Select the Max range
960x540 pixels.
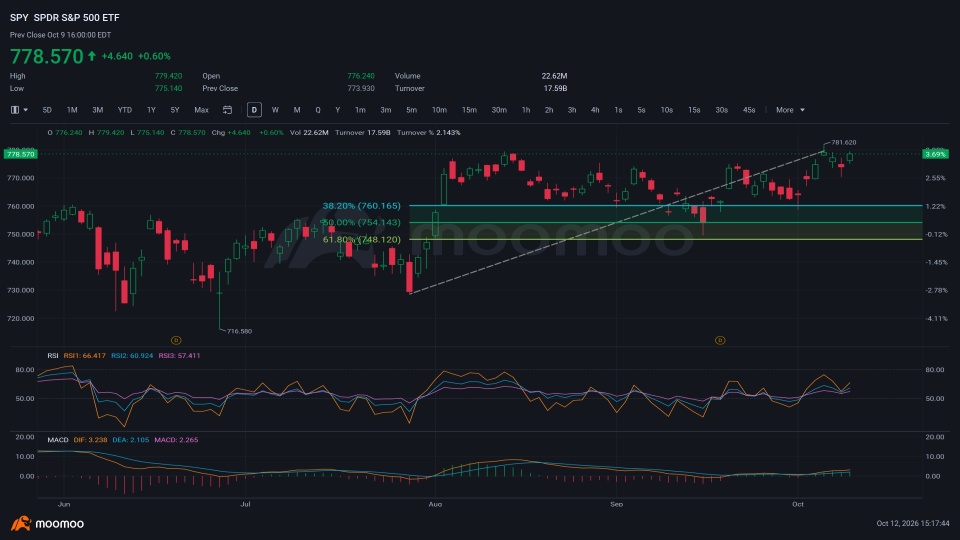[x=201, y=110]
